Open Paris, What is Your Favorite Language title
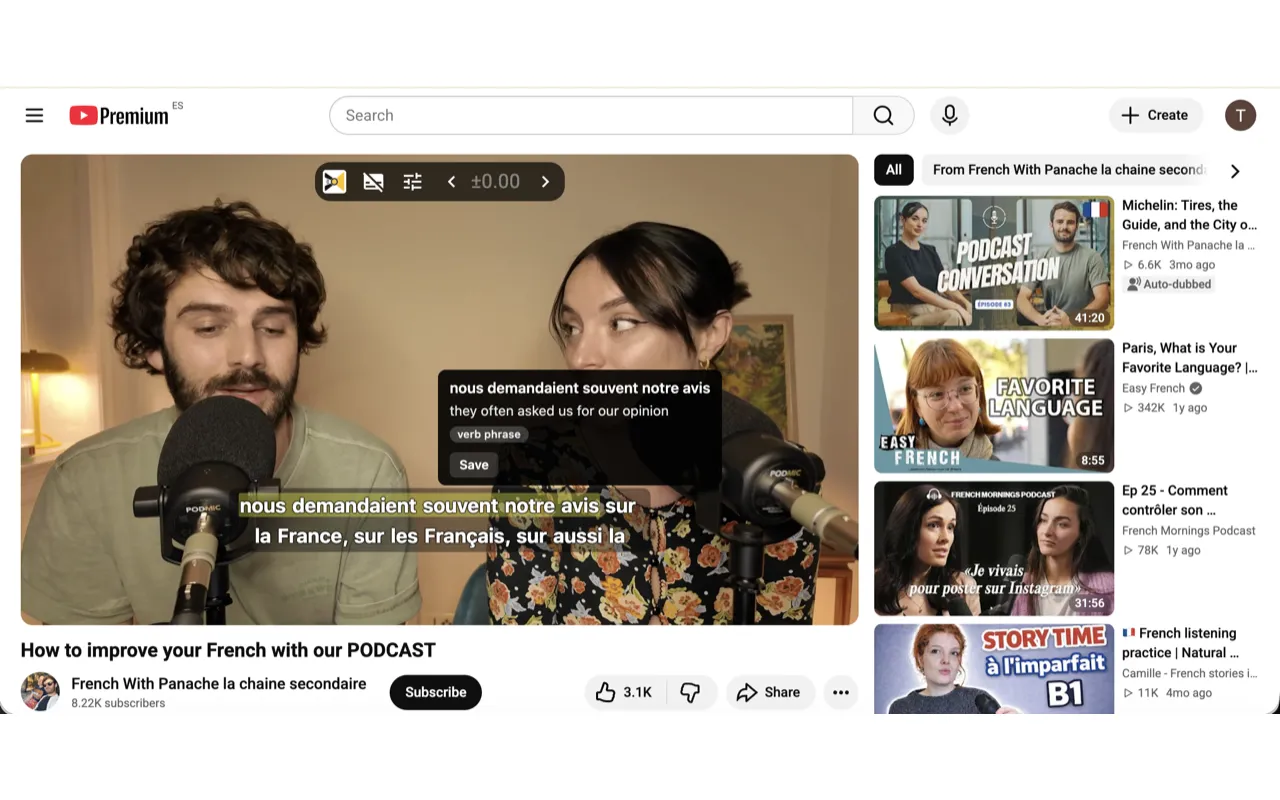Image resolution: width=1280 pixels, height=800 pixels. tap(1189, 358)
